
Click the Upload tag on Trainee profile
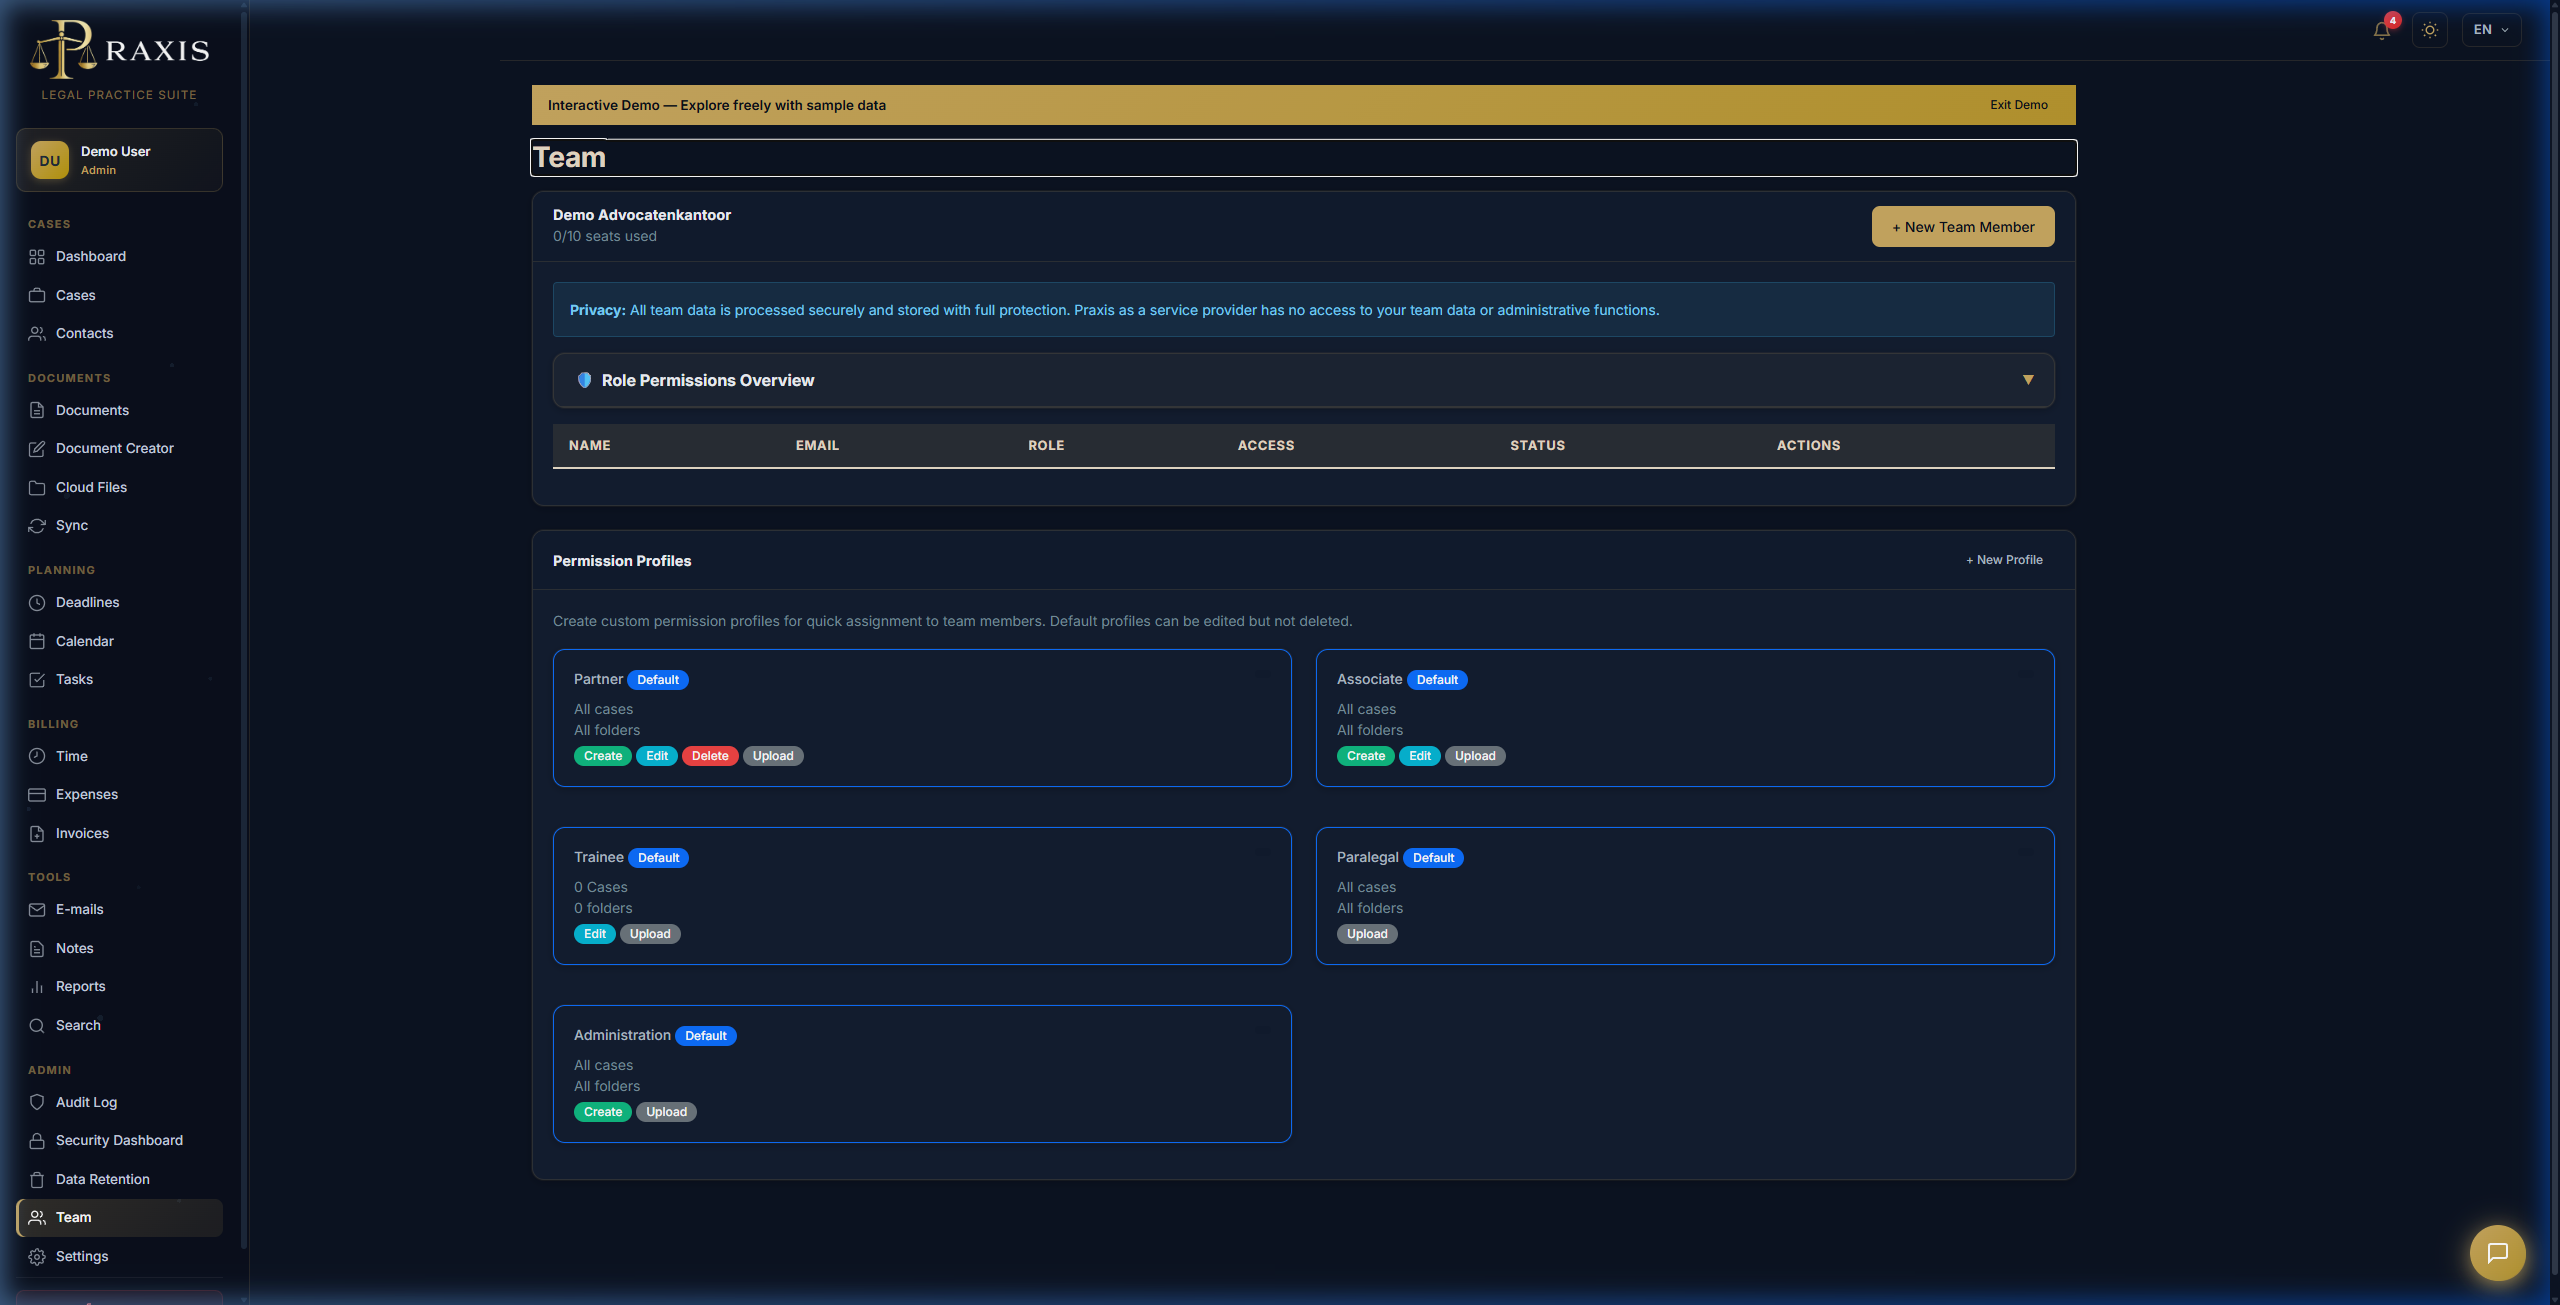[650, 934]
